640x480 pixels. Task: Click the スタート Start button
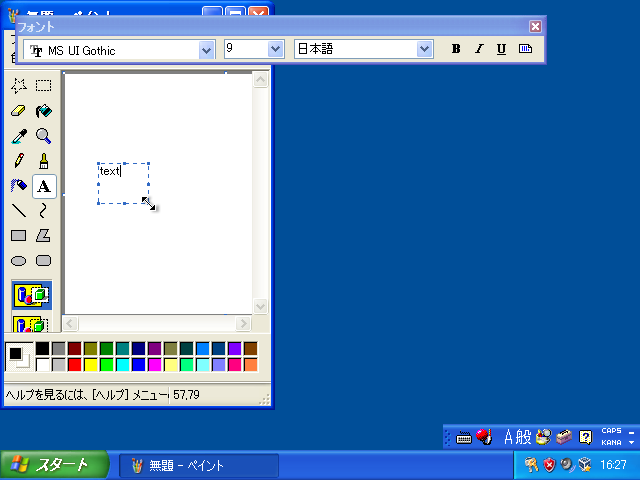[x=46, y=465]
